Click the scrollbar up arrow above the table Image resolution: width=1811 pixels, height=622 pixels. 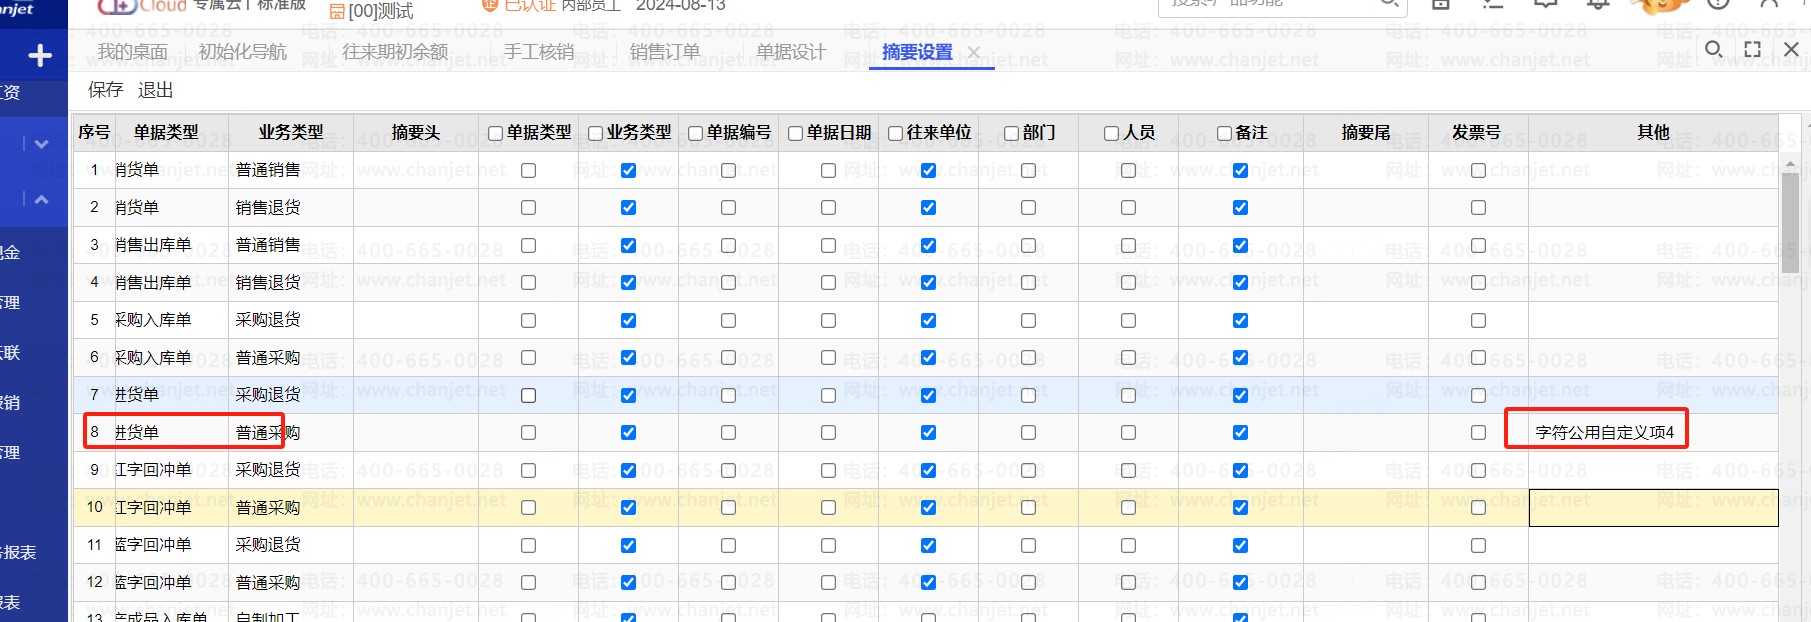tap(1790, 164)
